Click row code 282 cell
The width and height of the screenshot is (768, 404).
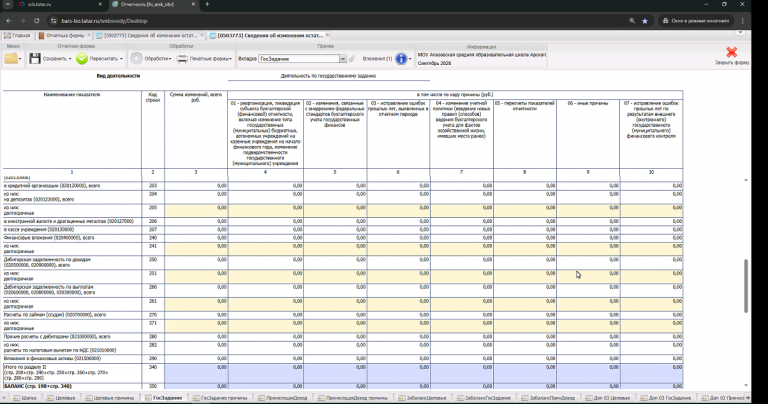pyautogui.click(x=153, y=348)
